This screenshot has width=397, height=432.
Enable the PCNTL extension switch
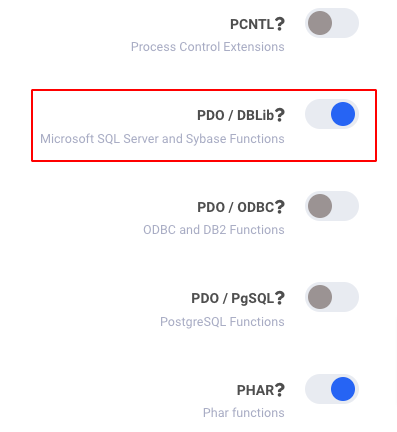click(x=332, y=23)
